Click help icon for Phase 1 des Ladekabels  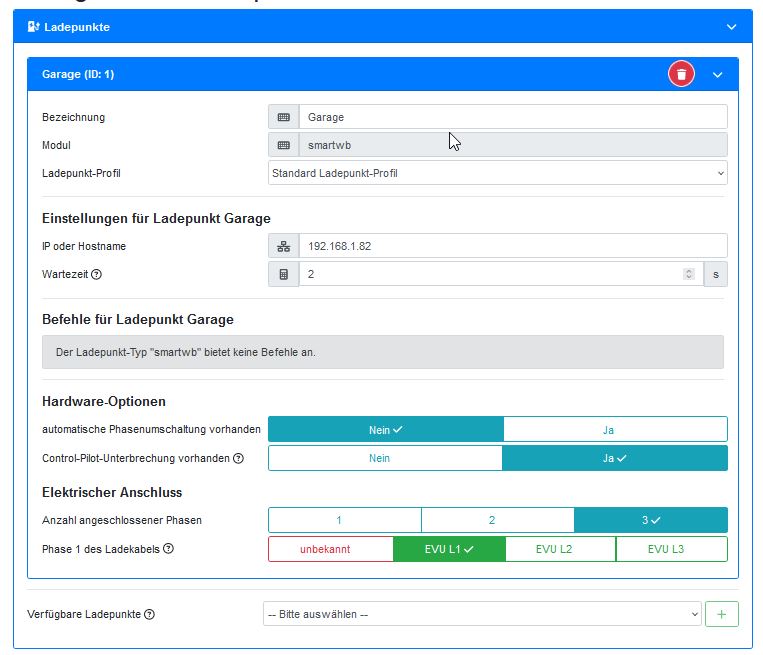tap(169, 549)
